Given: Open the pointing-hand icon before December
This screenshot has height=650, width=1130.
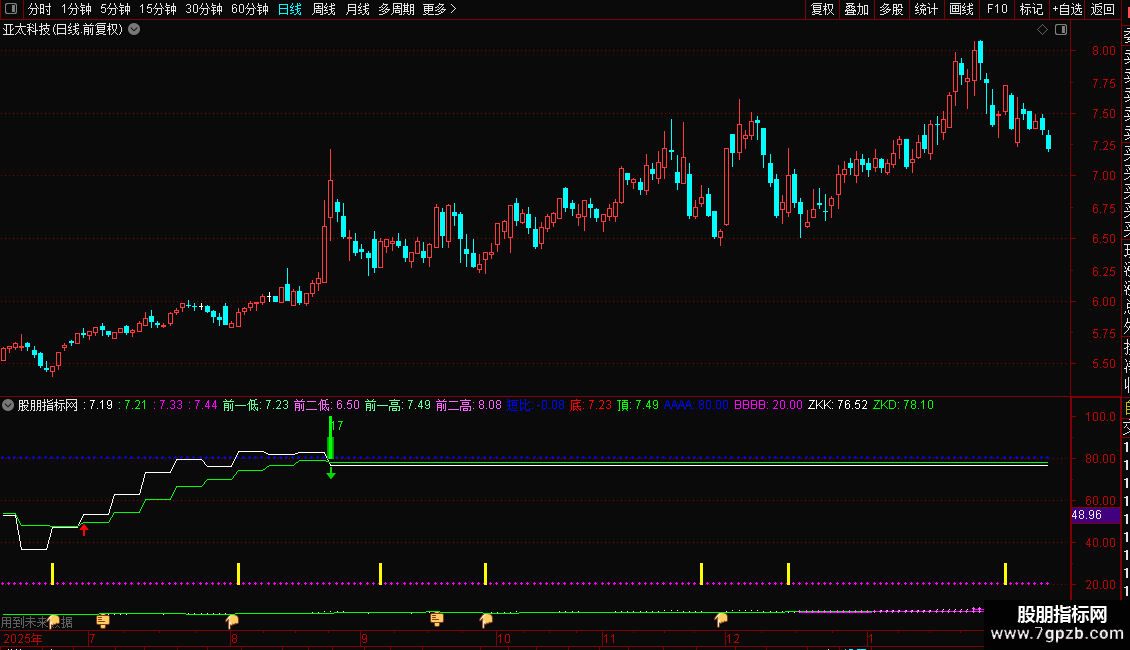Looking at the screenshot, I should [721, 619].
